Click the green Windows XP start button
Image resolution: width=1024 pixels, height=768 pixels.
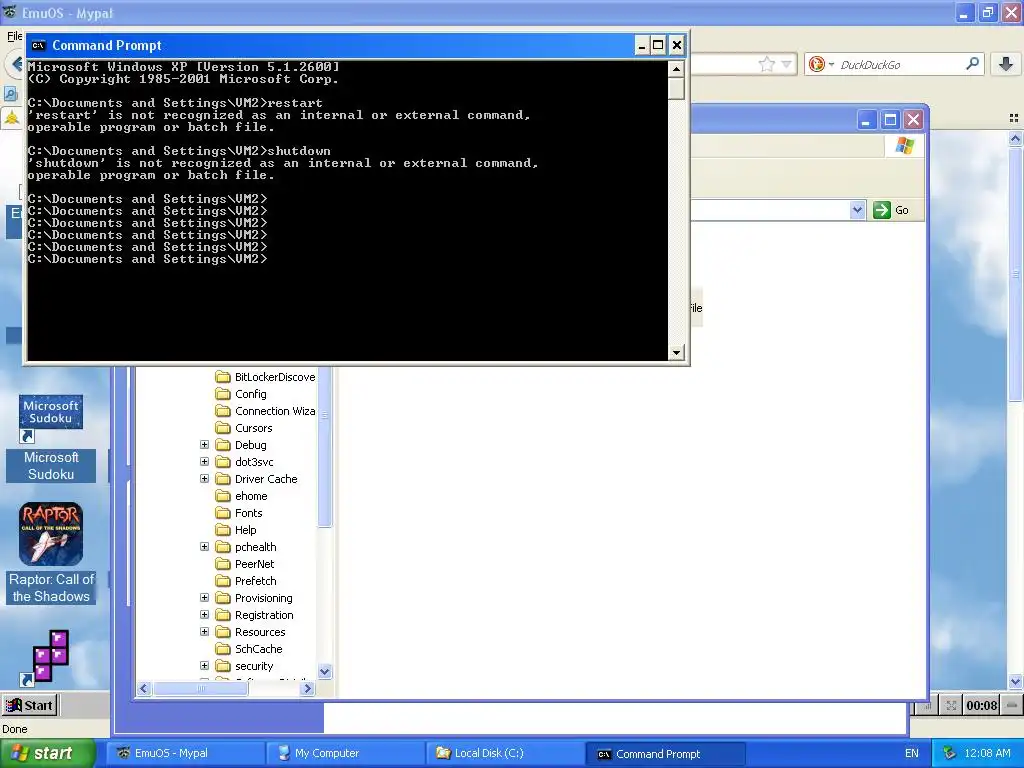tap(47, 753)
